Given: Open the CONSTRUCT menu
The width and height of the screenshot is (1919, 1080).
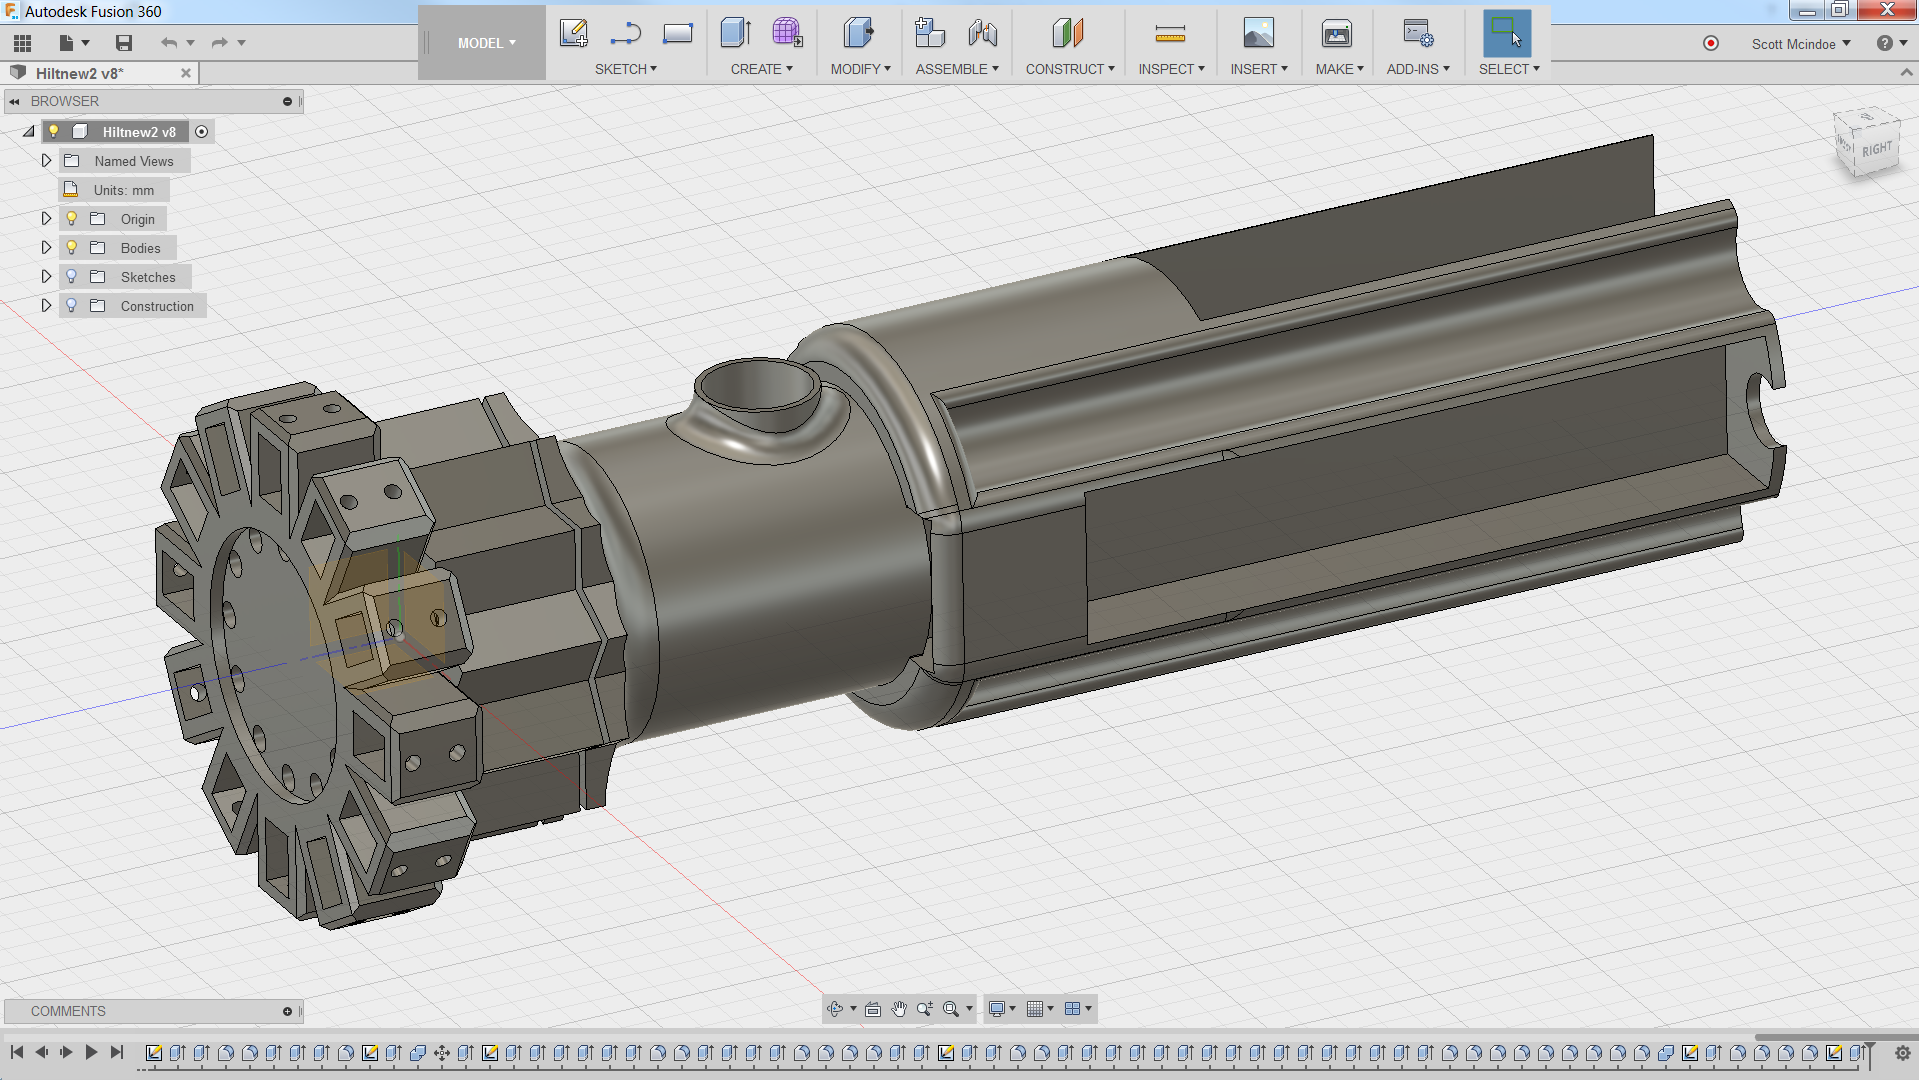Looking at the screenshot, I should (1069, 69).
